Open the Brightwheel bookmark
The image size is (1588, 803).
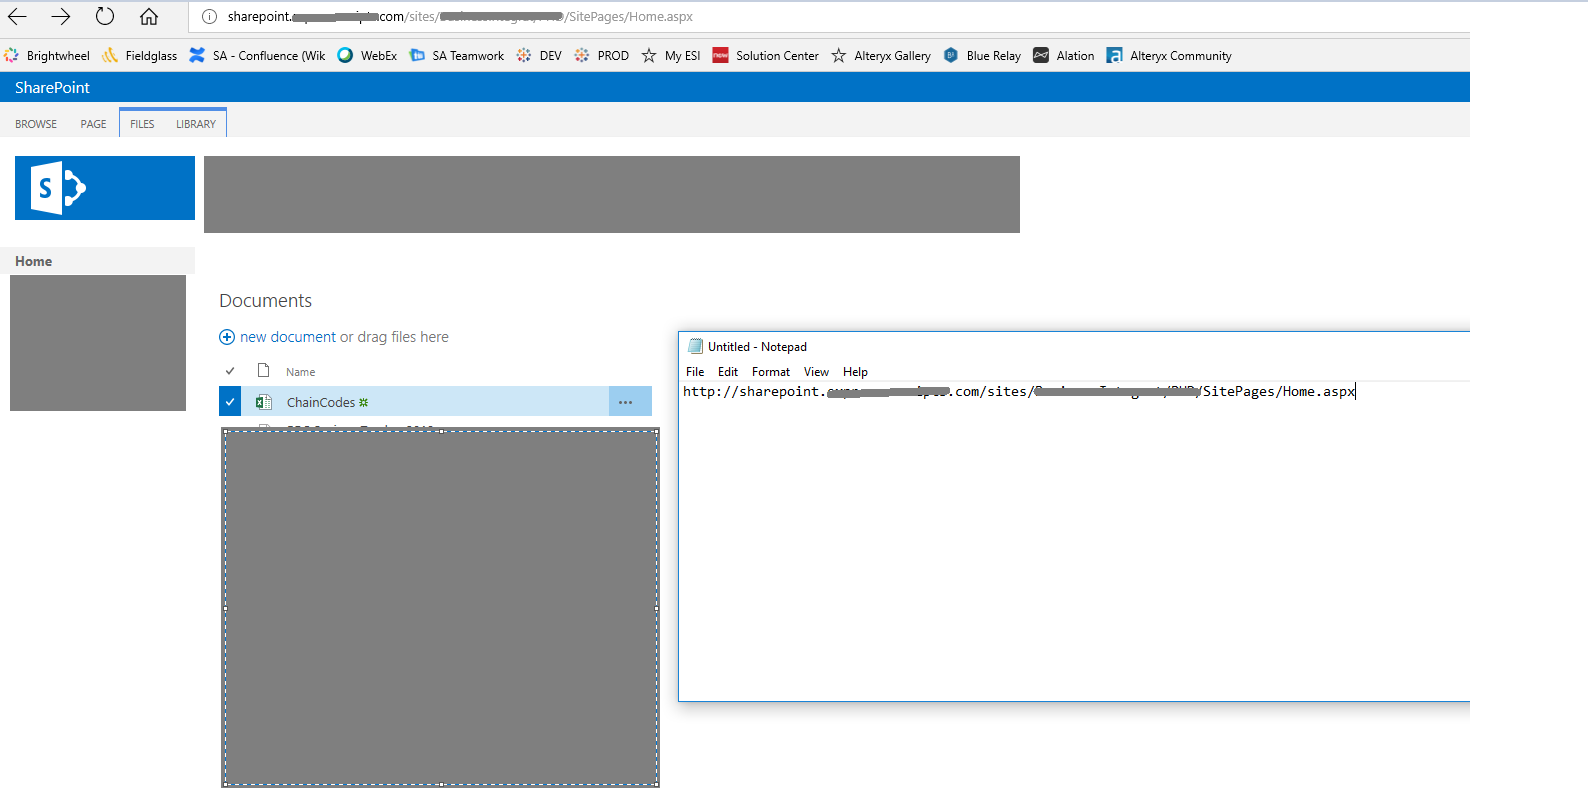47,56
